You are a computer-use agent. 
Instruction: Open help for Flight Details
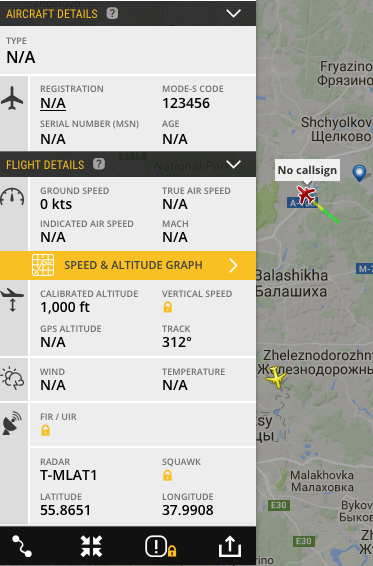(x=99, y=164)
